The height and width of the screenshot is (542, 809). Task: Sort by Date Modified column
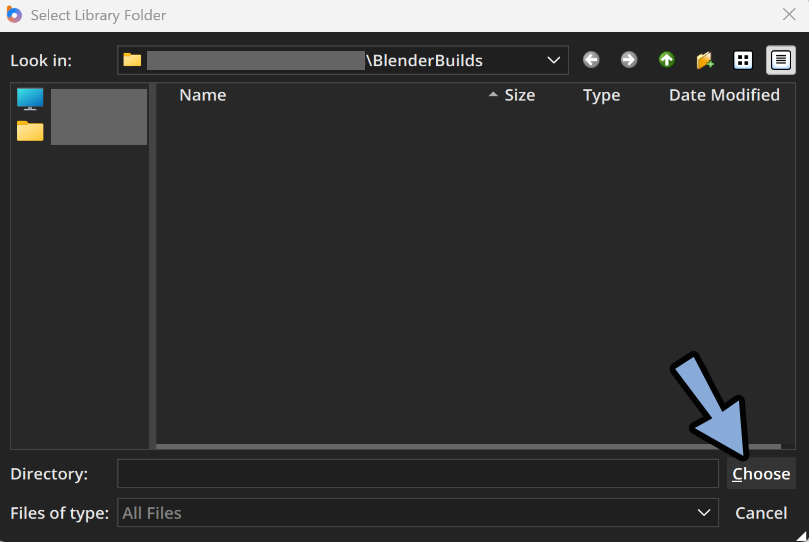point(724,95)
